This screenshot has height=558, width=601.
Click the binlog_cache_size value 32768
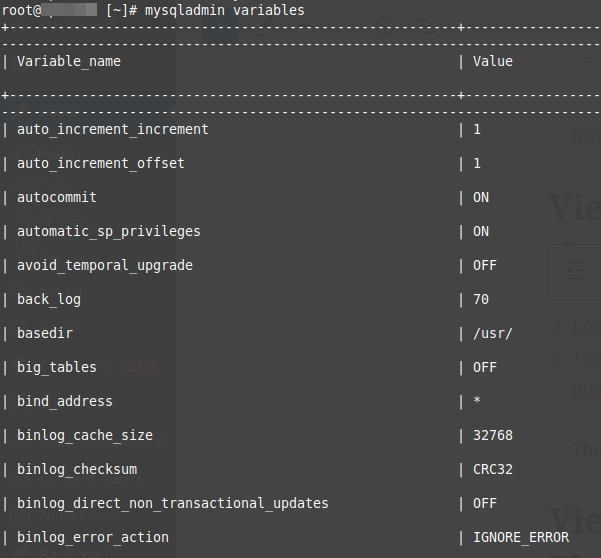(493, 435)
